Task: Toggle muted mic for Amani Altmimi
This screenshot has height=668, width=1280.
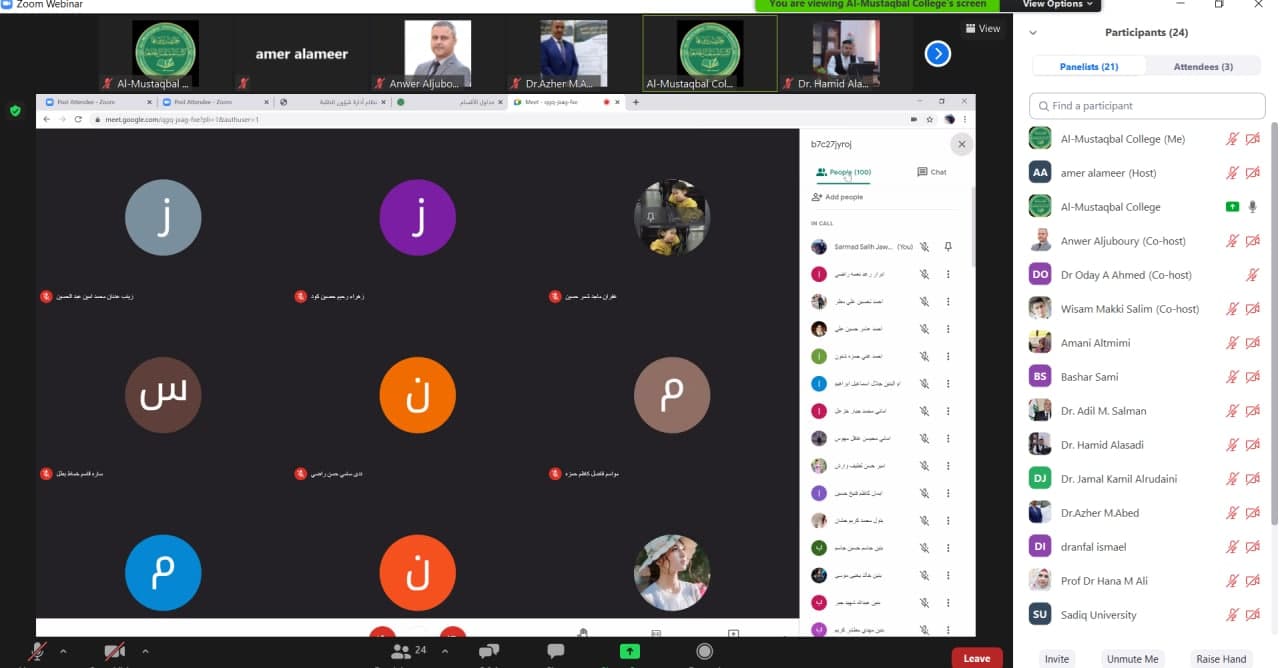Action: (x=1232, y=343)
